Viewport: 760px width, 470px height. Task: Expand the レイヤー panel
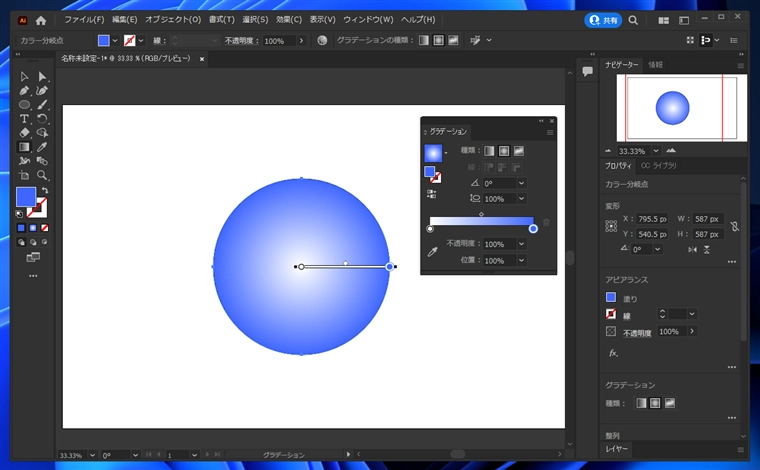point(617,449)
